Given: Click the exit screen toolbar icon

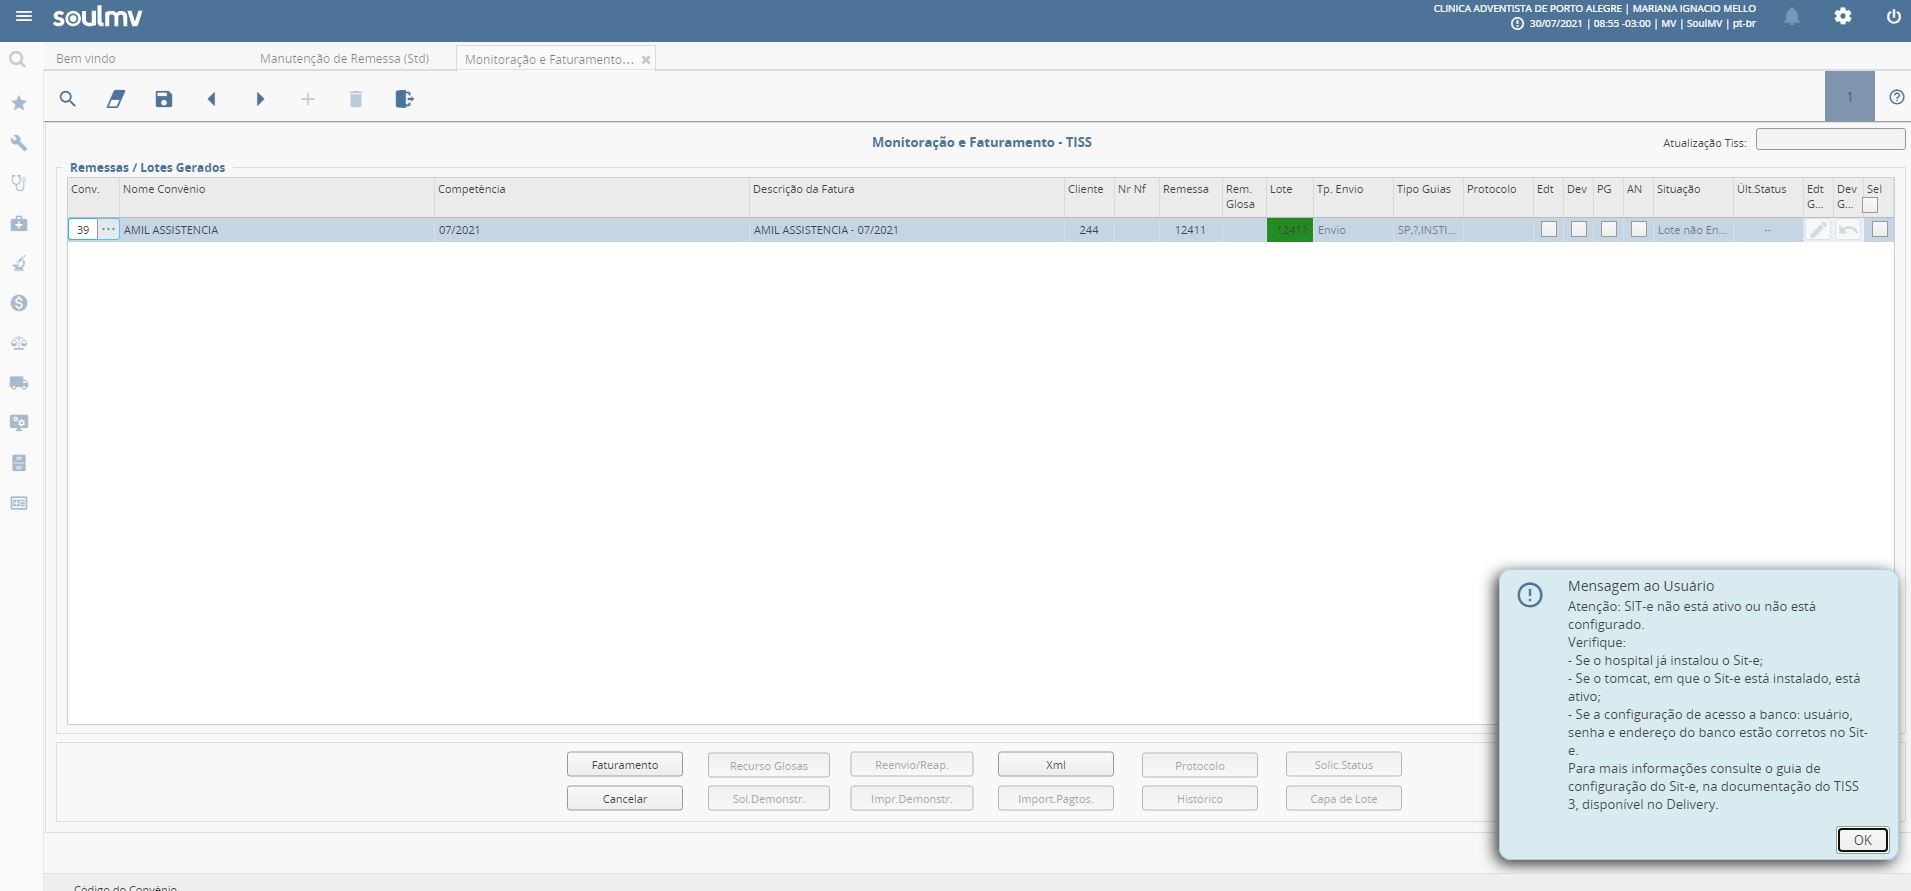Looking at the screenshot, I should [404, 99].
